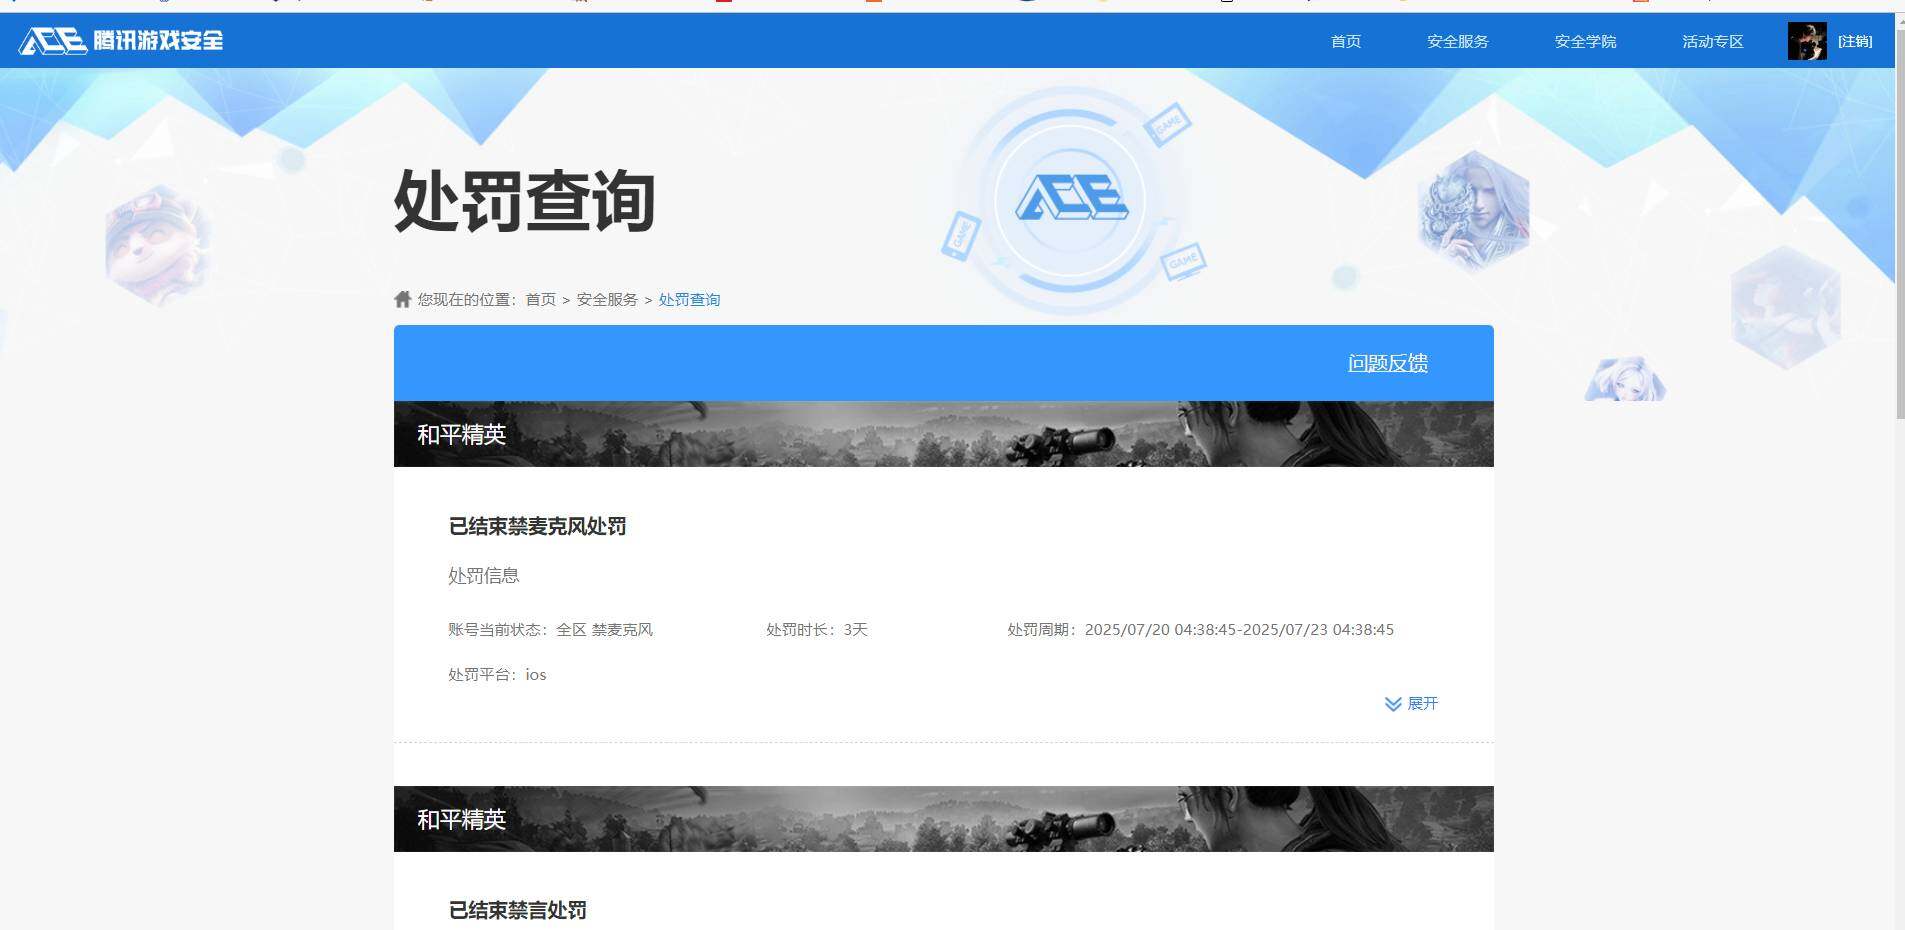The width and height of the screenshot is (1905, 930).
Task: Click the Tencent Game Security ACE logo
Action: (120, 40)
